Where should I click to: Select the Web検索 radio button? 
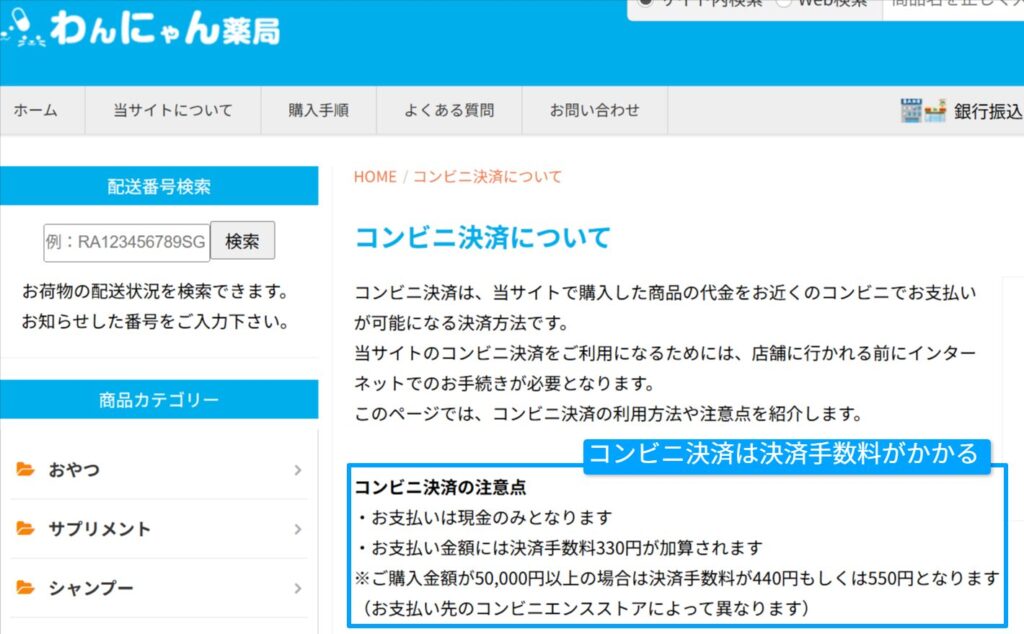tap(783, 2)
